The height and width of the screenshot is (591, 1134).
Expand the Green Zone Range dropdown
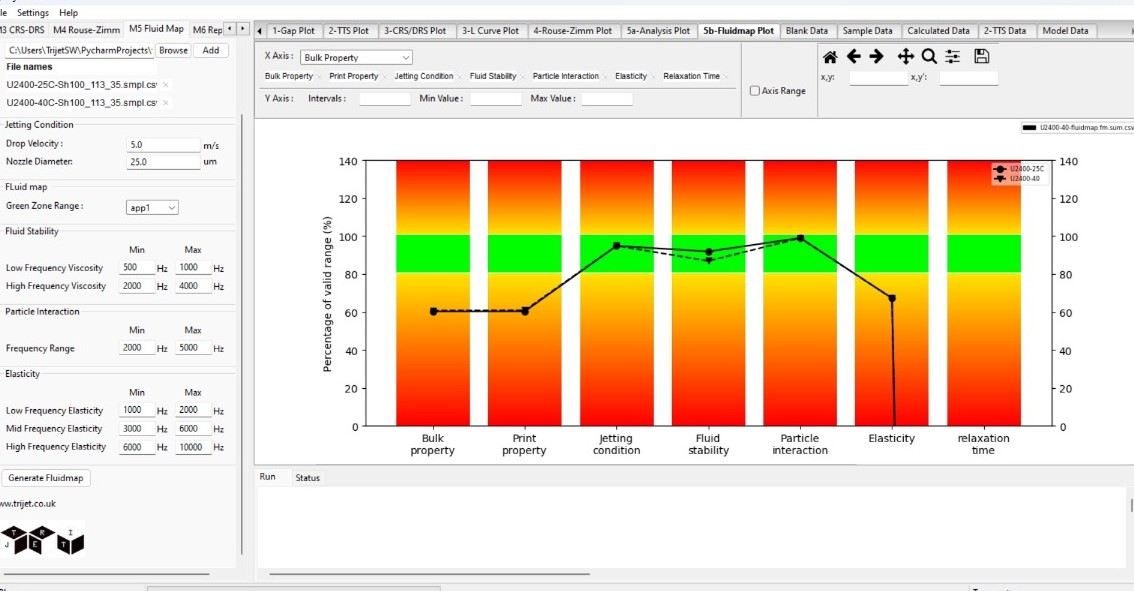click(x=152, y=207)
